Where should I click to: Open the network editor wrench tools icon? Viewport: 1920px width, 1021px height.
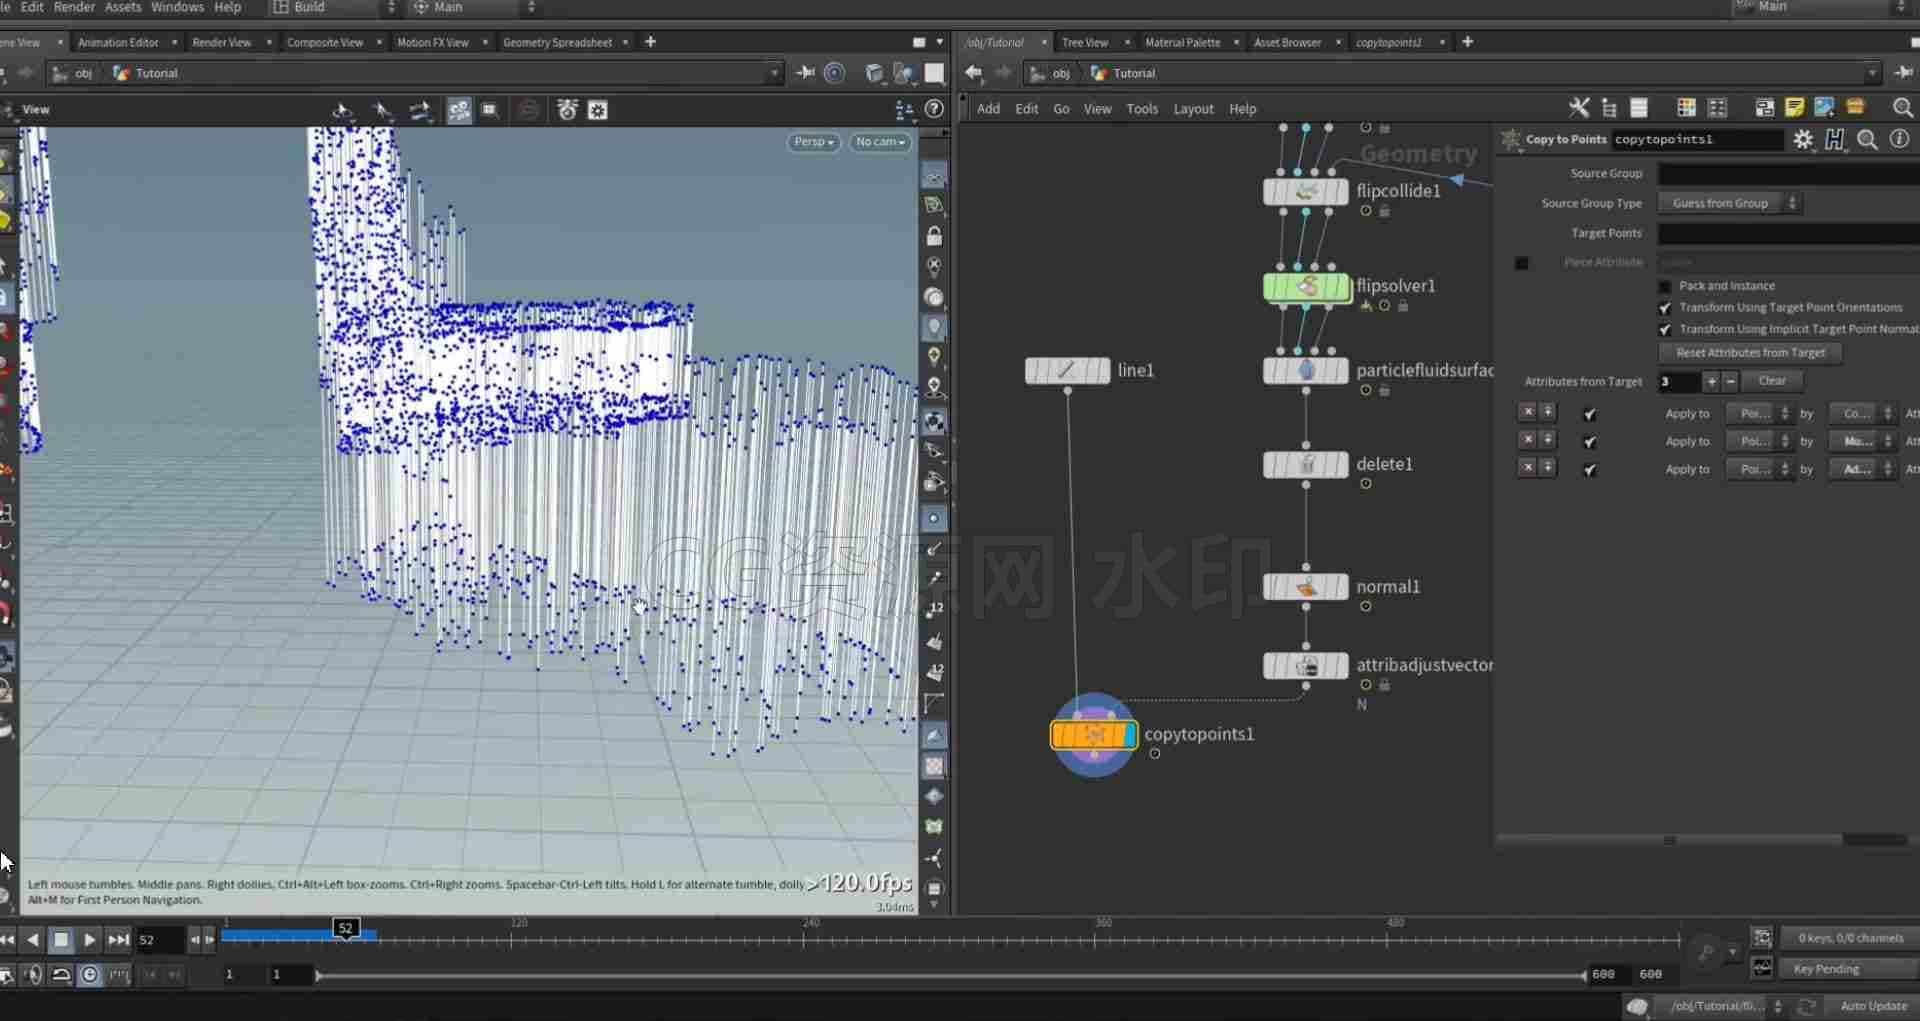click(x=1578, y=108)
